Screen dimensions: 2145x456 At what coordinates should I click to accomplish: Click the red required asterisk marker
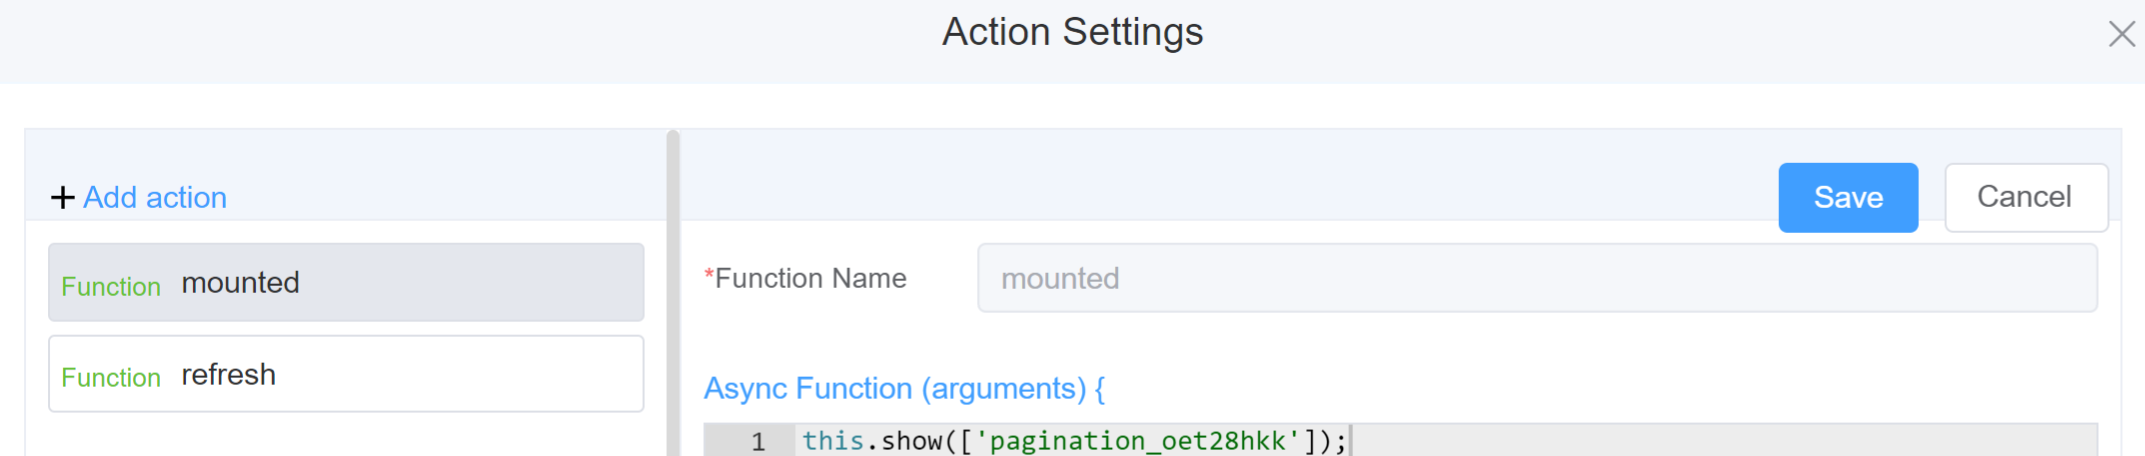coord(709,277)
